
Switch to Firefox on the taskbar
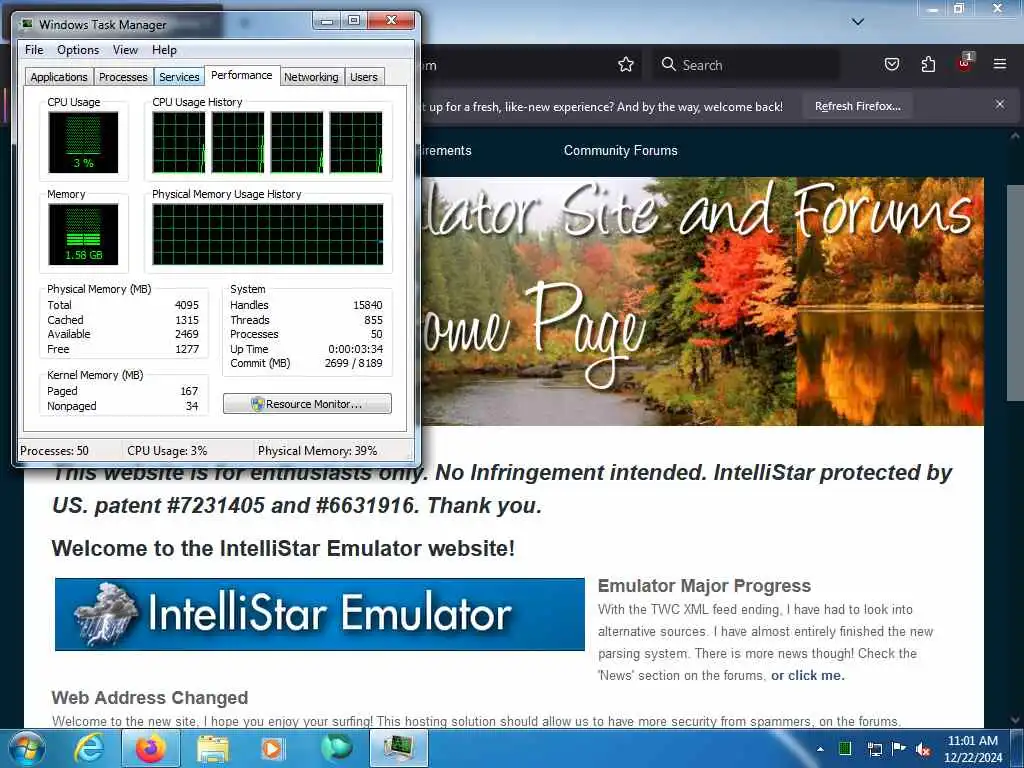[x=150, y=749]
